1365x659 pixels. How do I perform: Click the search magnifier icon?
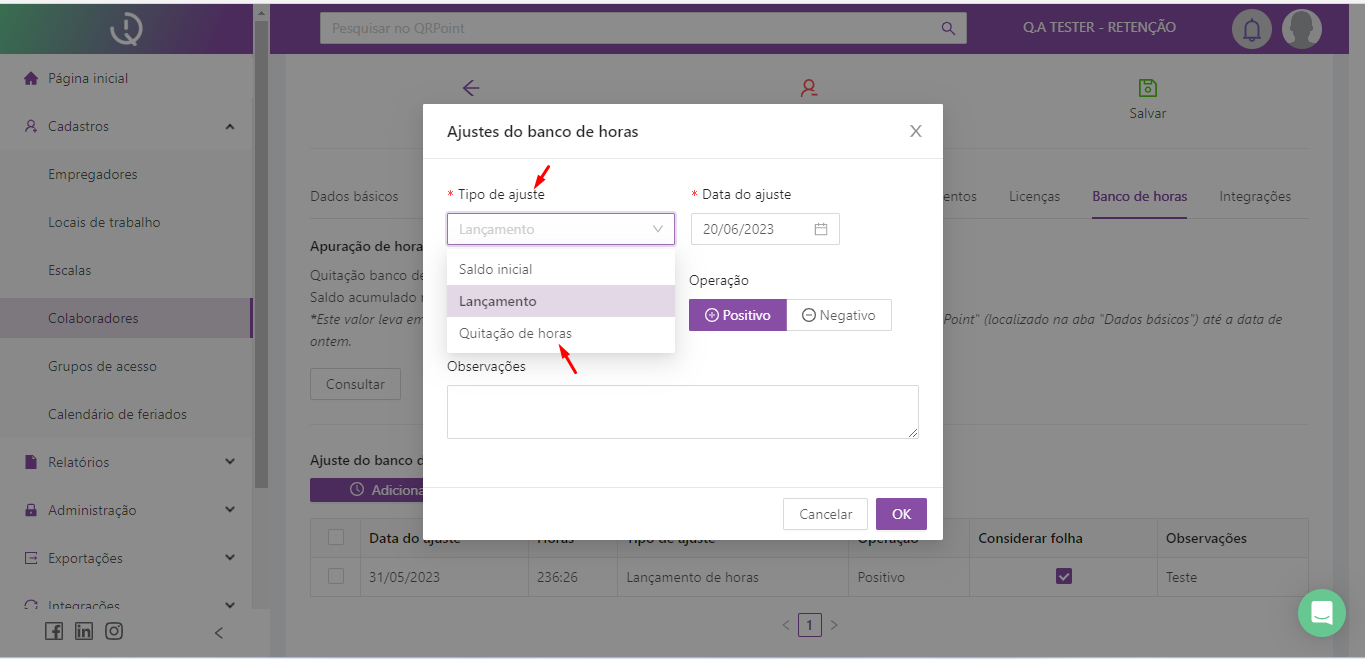[x=947, y=28]
